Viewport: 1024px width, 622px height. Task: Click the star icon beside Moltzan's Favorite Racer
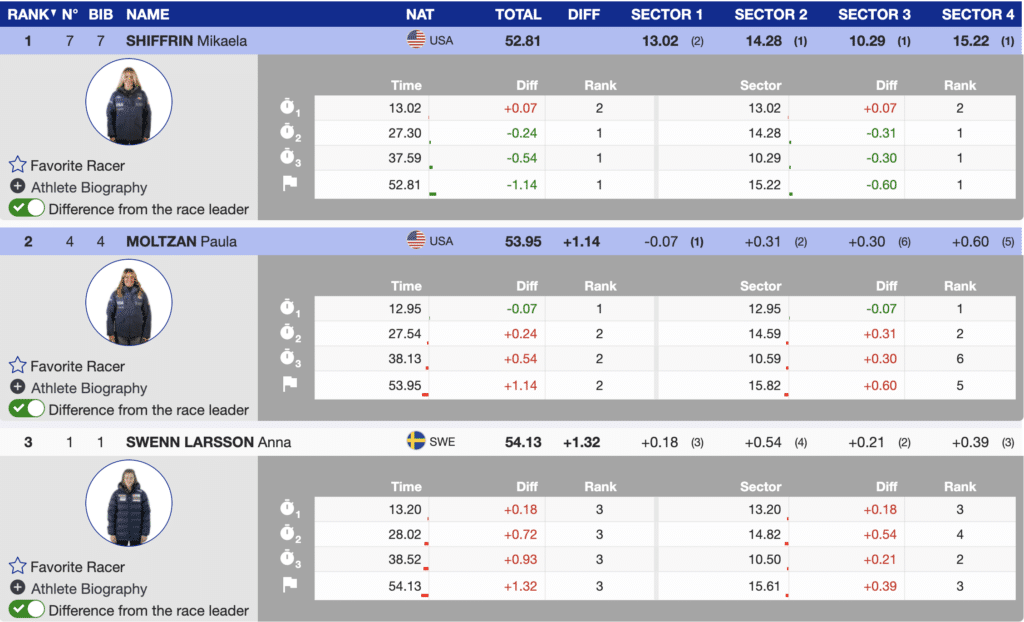click(17, 366)
